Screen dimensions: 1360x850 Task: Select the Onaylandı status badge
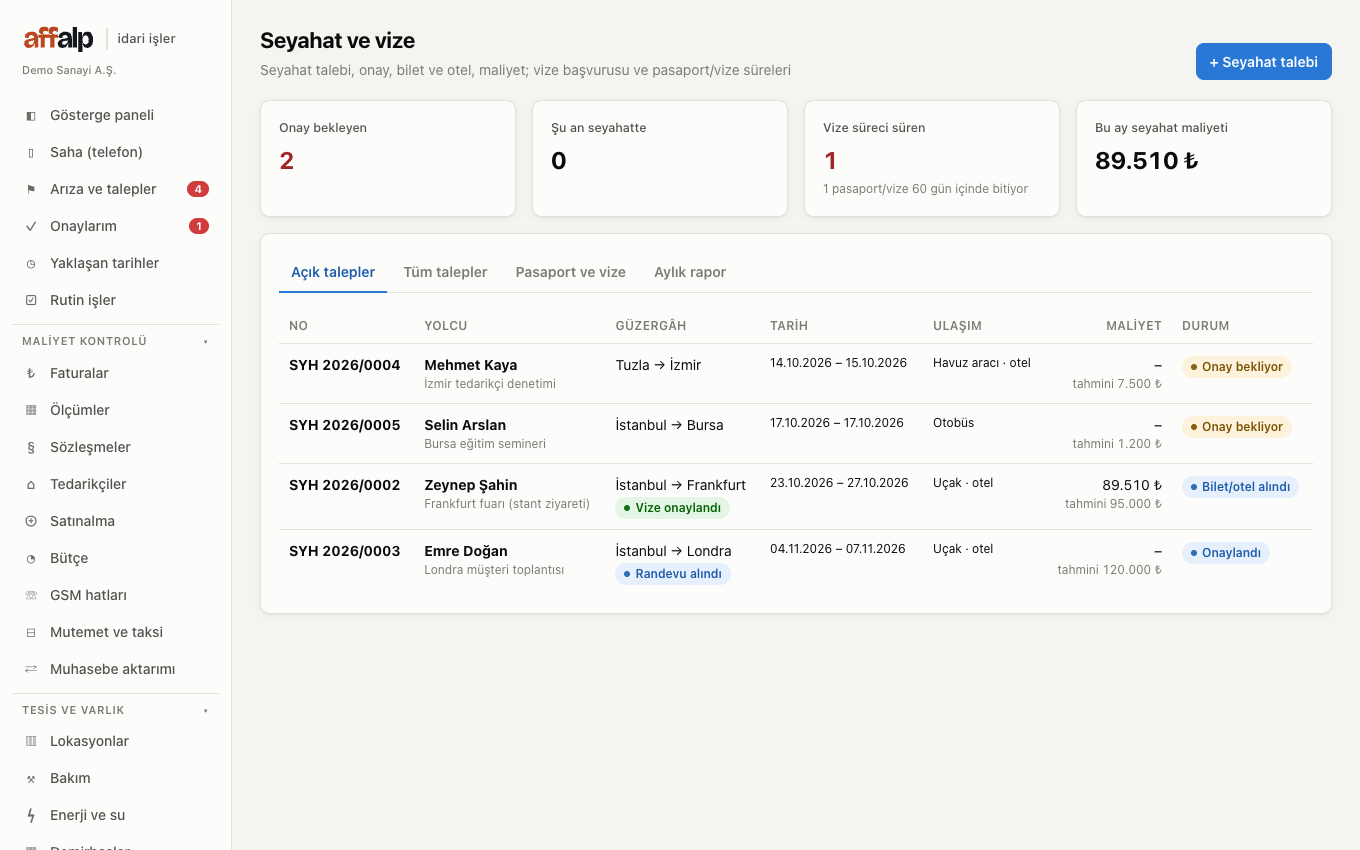tap(1226, 553)
